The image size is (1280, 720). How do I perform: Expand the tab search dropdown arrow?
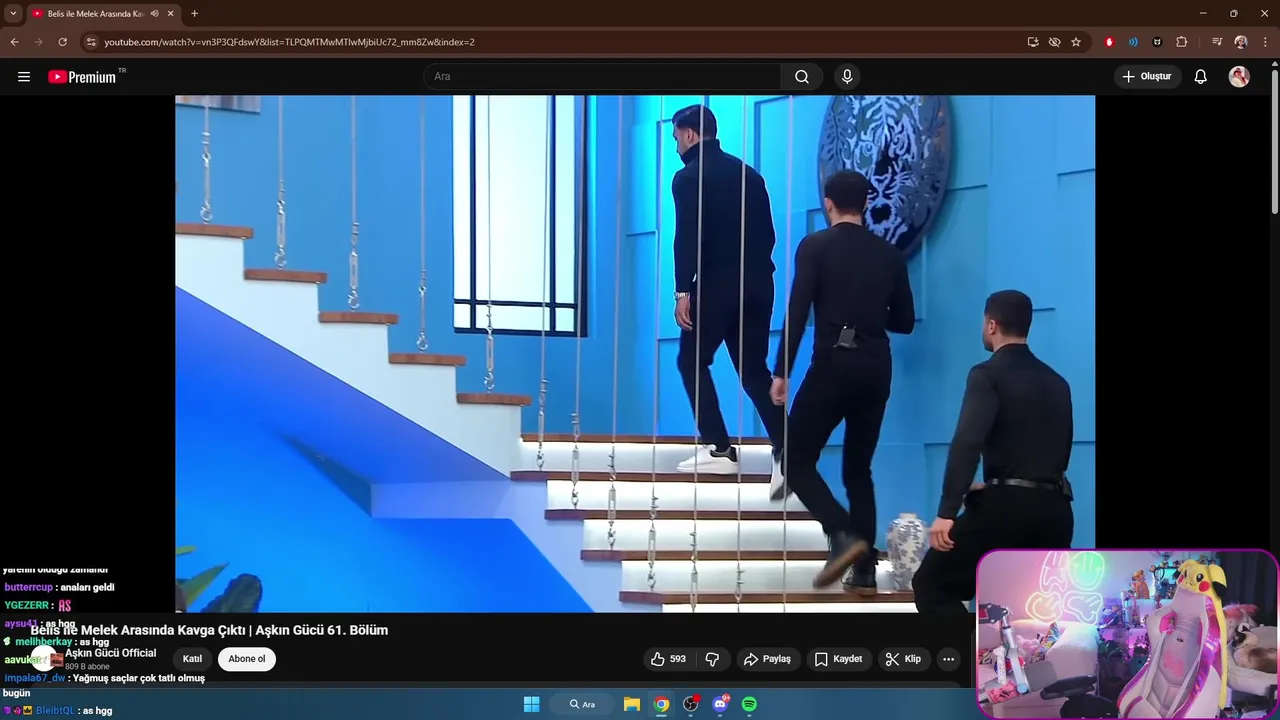tap(14, 14)
